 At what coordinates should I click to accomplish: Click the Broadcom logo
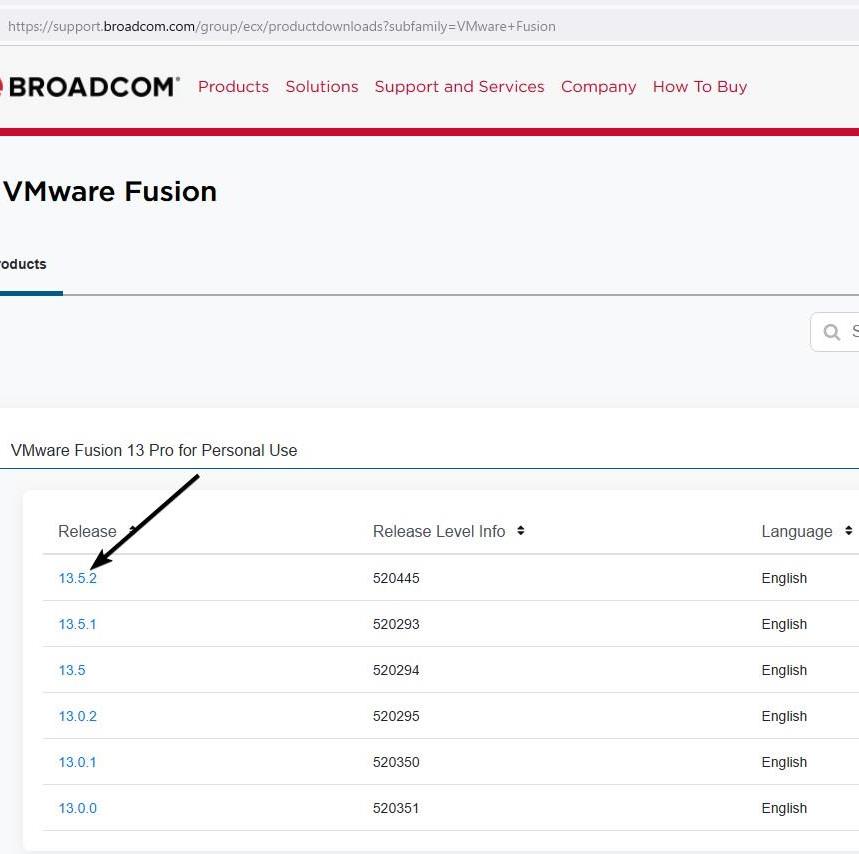tap(90, 86)
